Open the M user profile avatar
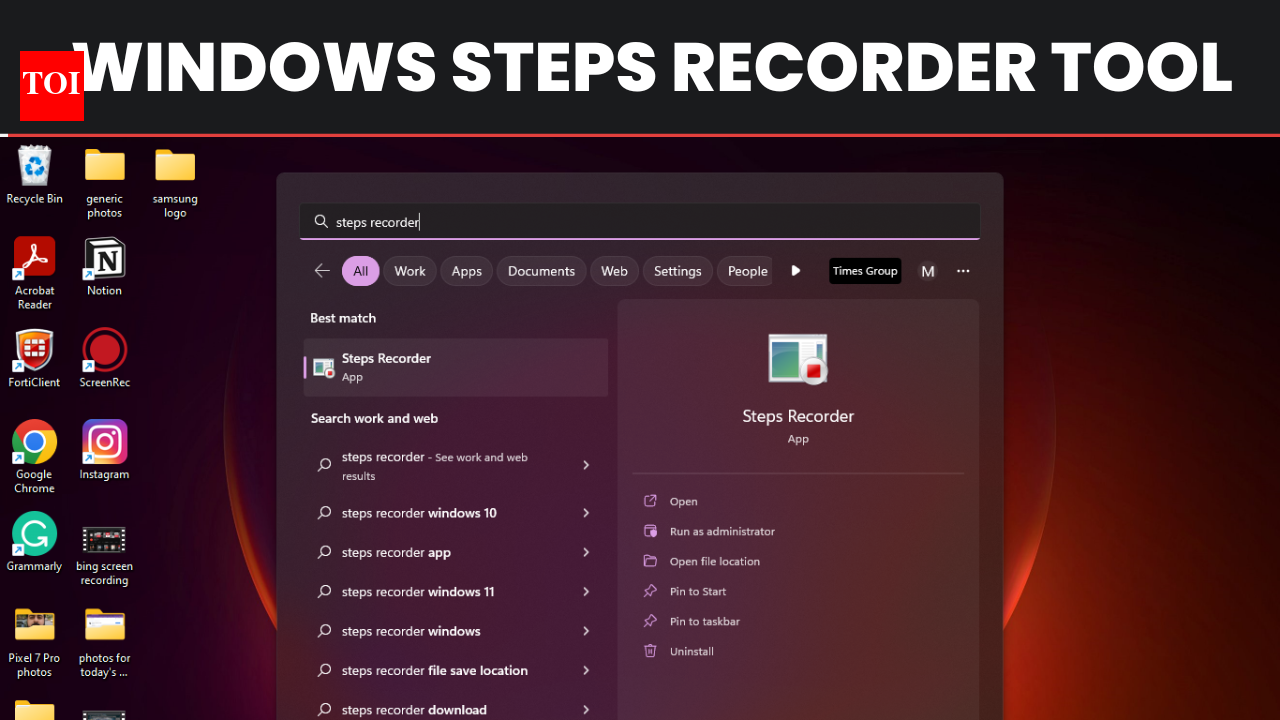This screenshot has width=1280, height=720. point(928,271)
